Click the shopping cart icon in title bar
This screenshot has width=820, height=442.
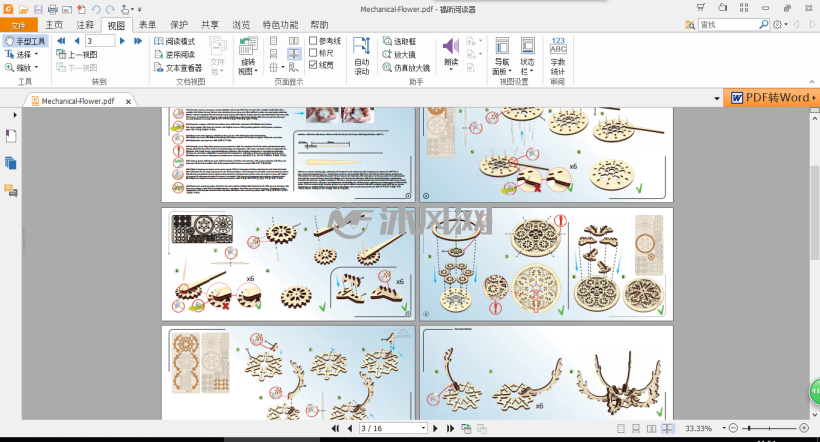(x=701, y=7)
